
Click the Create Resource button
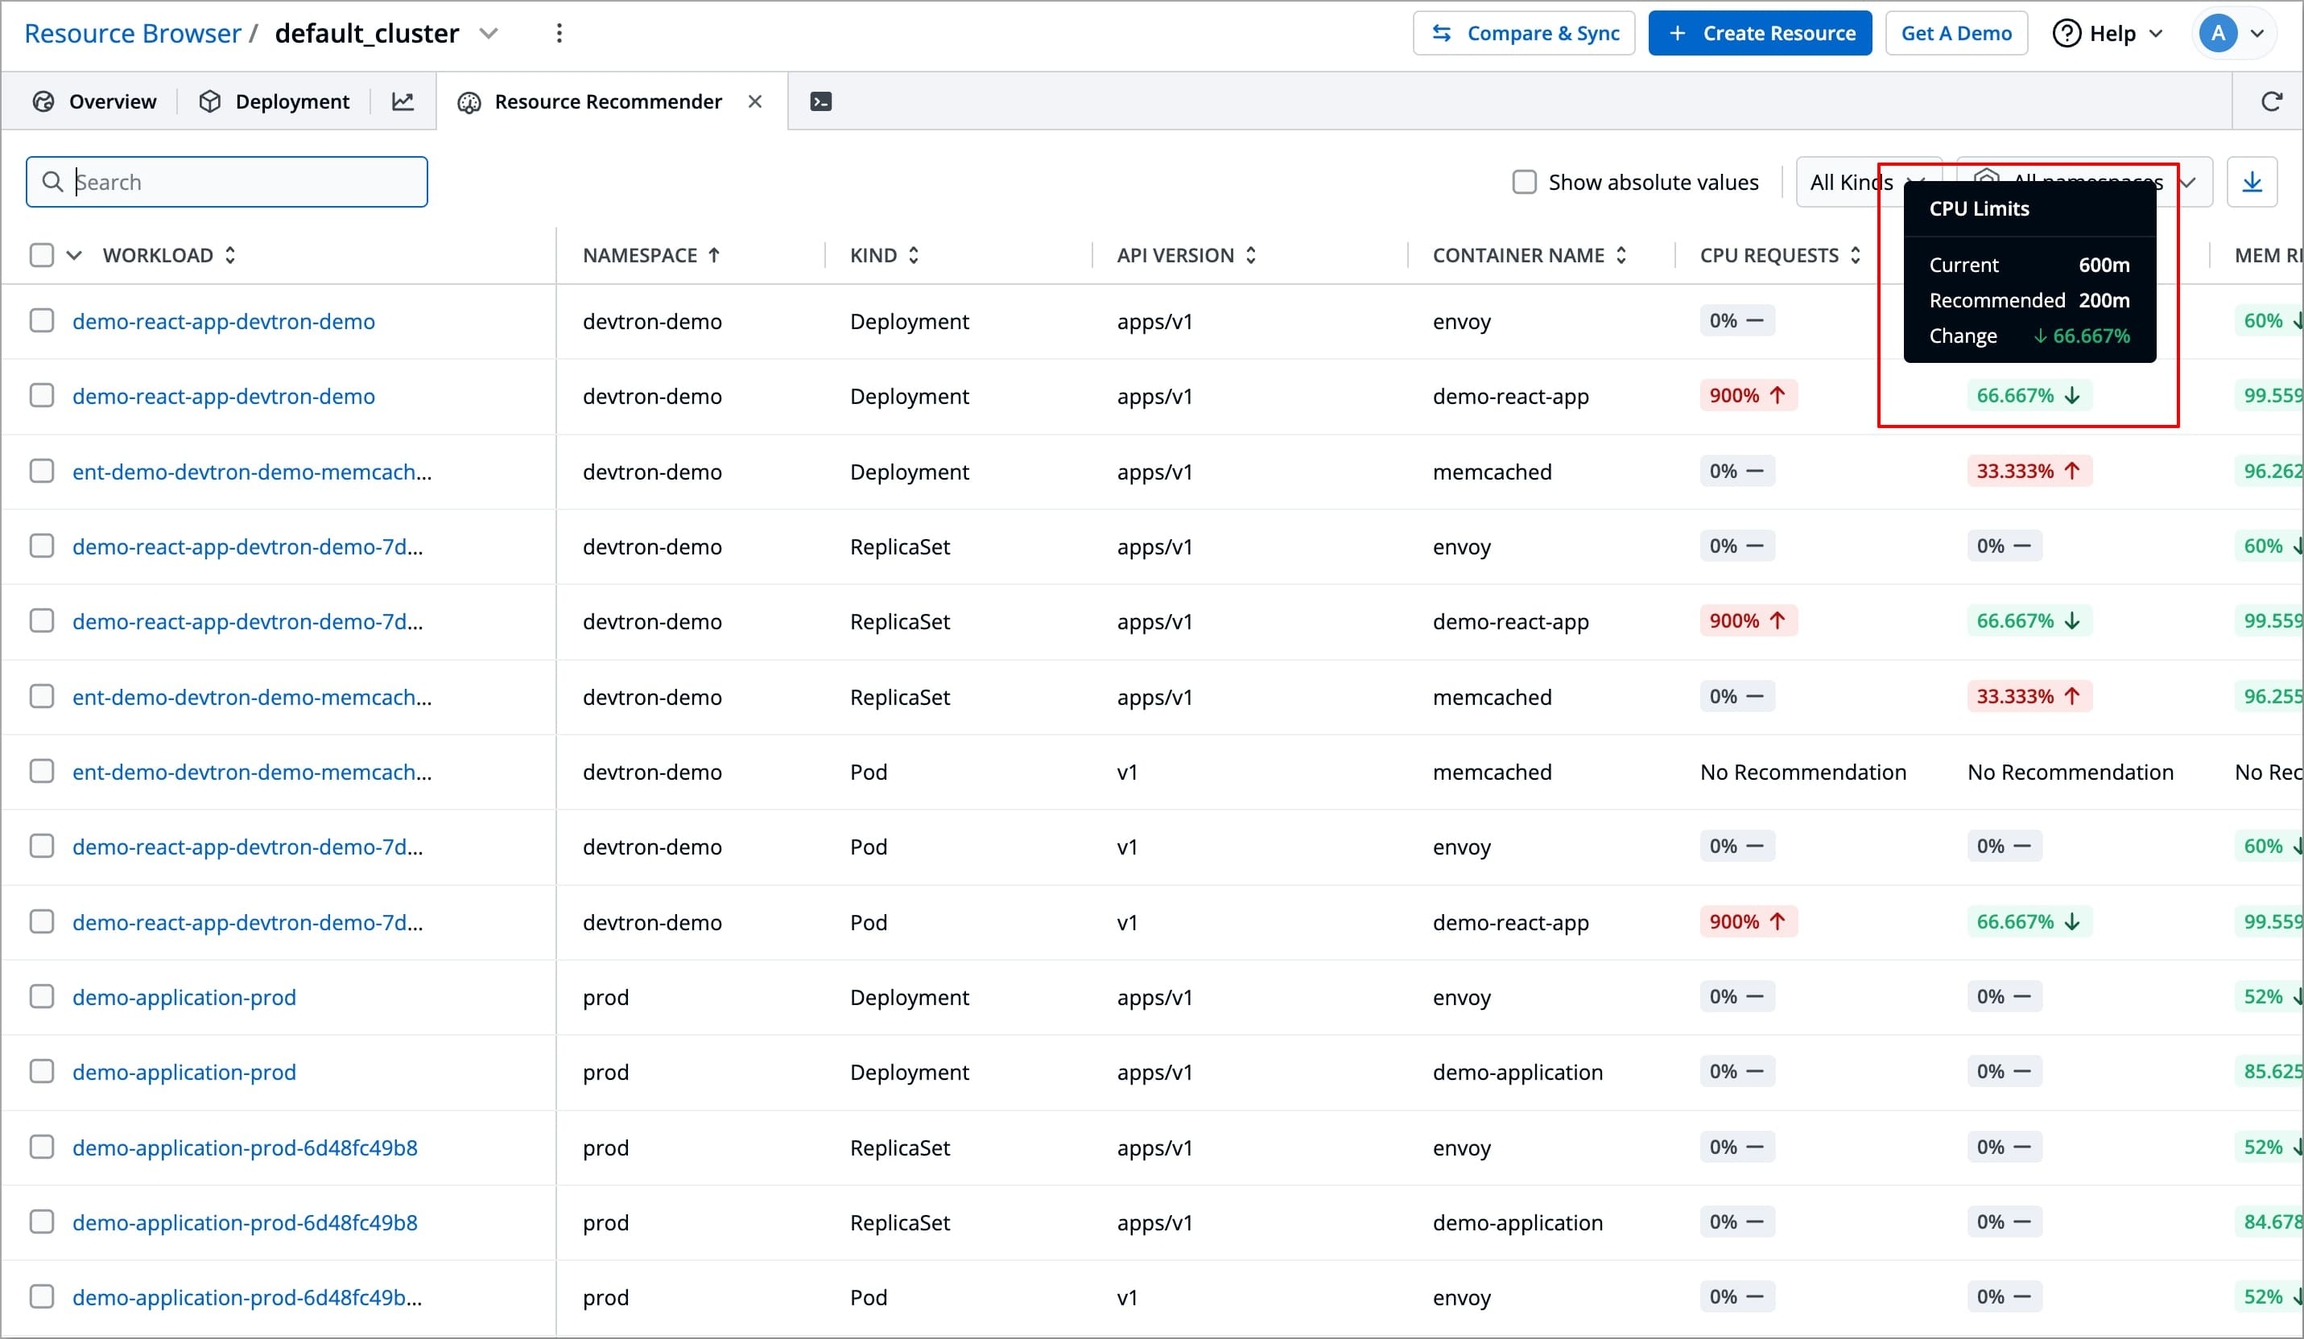1760,33
